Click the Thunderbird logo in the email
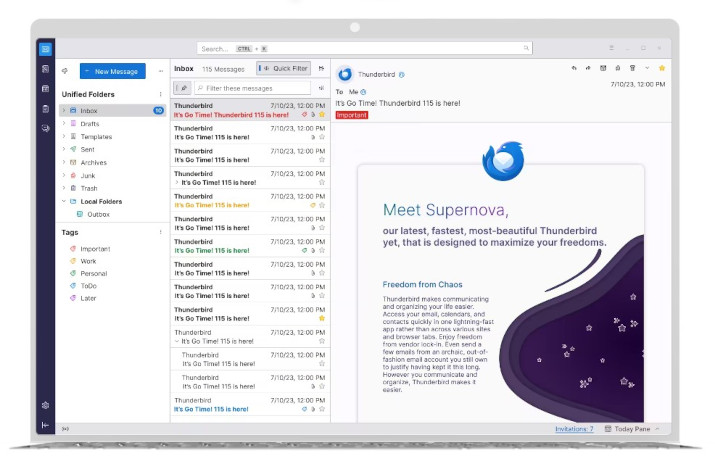Viewport: 715px width, 456px height. tap(503, 161)
